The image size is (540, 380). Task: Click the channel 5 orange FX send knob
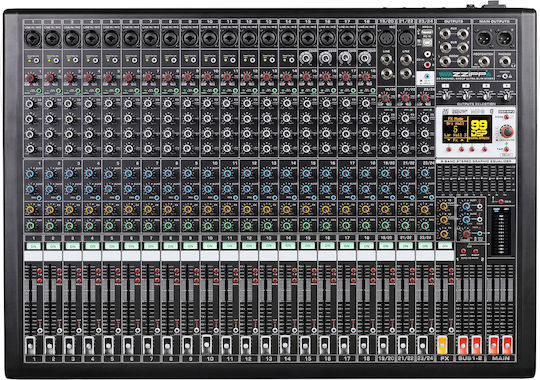click(109, 209)
